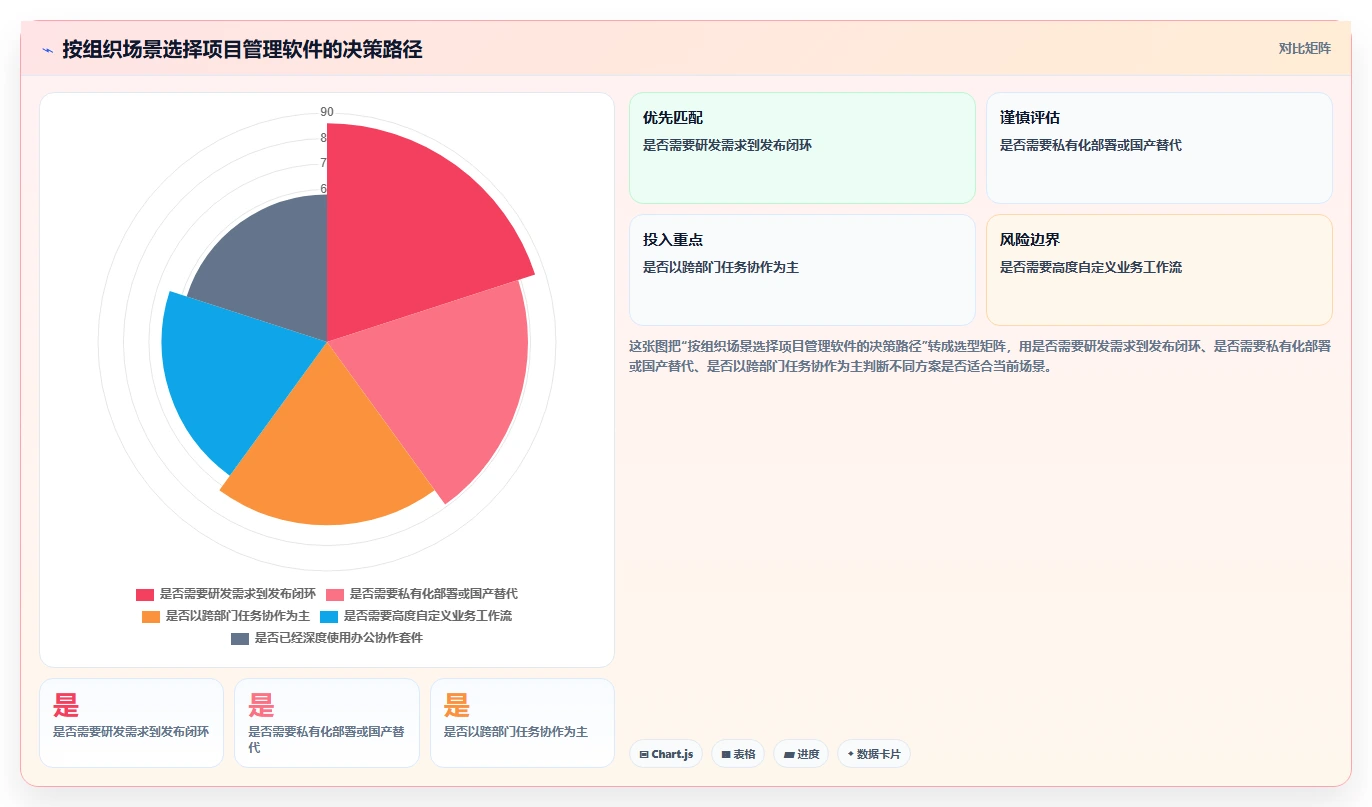Open the 风险边界 card

[1159, 270]
